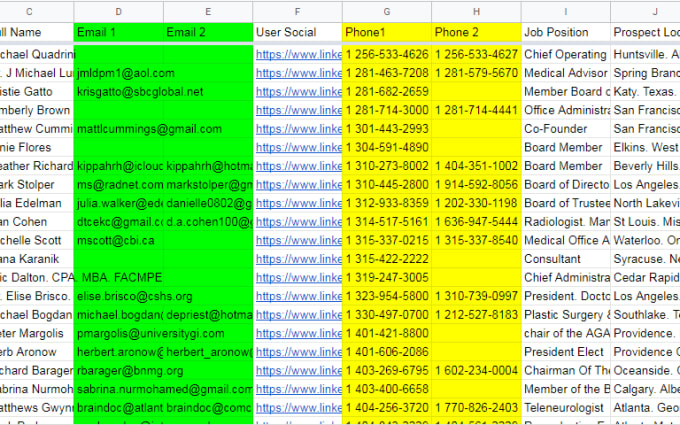The image size is (680, 425).
Task: Select cell mattlcummings@gmail.com
Action: point(118,129)
